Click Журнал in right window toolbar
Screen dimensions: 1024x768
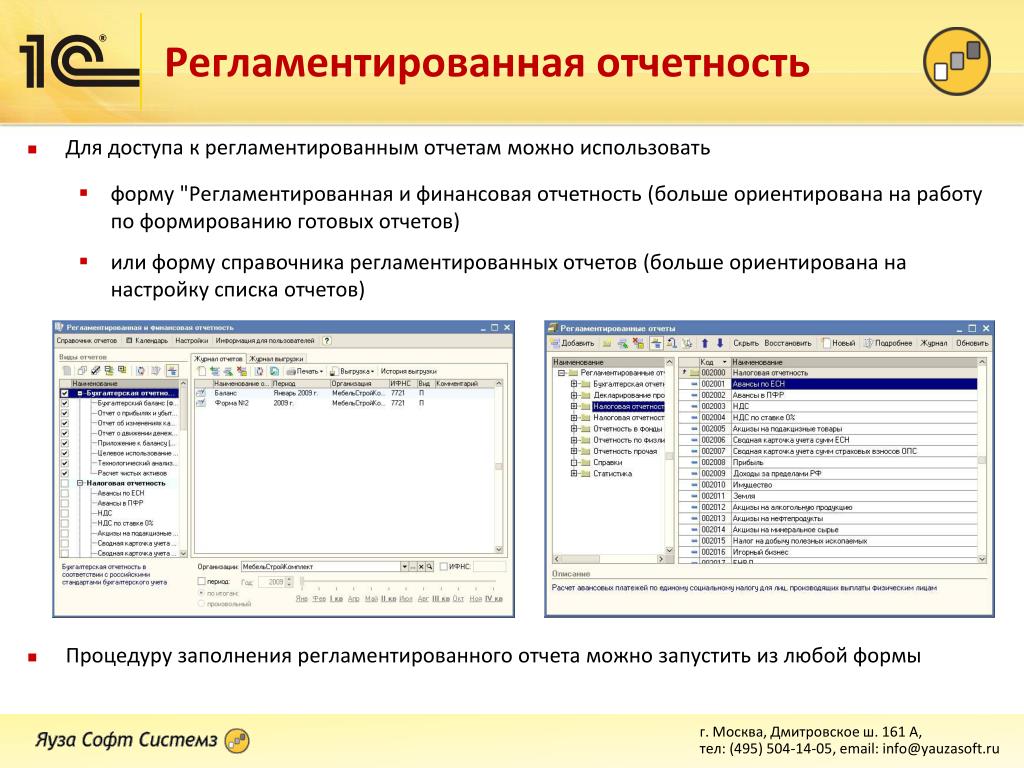[x=933, y=343]
